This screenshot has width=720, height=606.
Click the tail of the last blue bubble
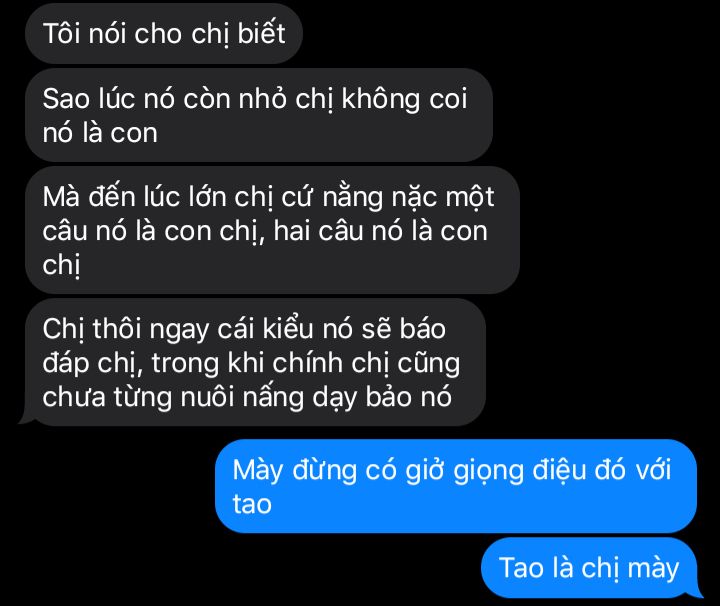(697, 590)
